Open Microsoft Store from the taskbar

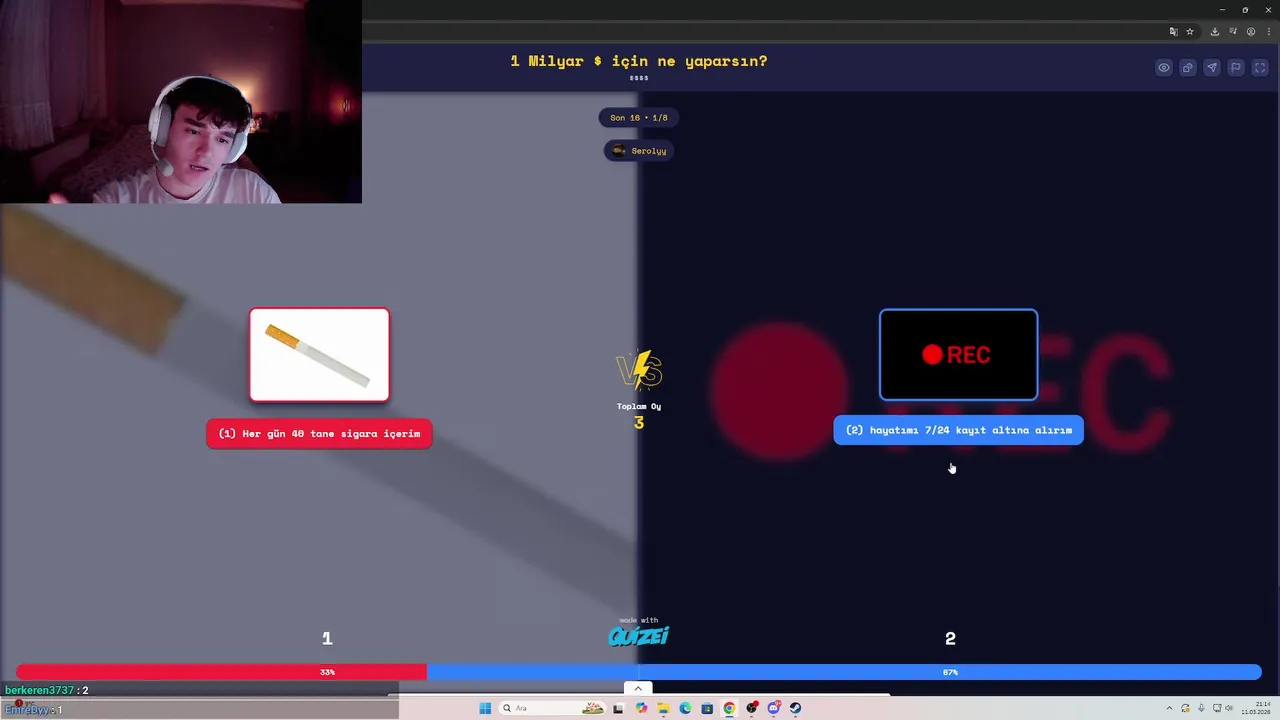[707, 708]
